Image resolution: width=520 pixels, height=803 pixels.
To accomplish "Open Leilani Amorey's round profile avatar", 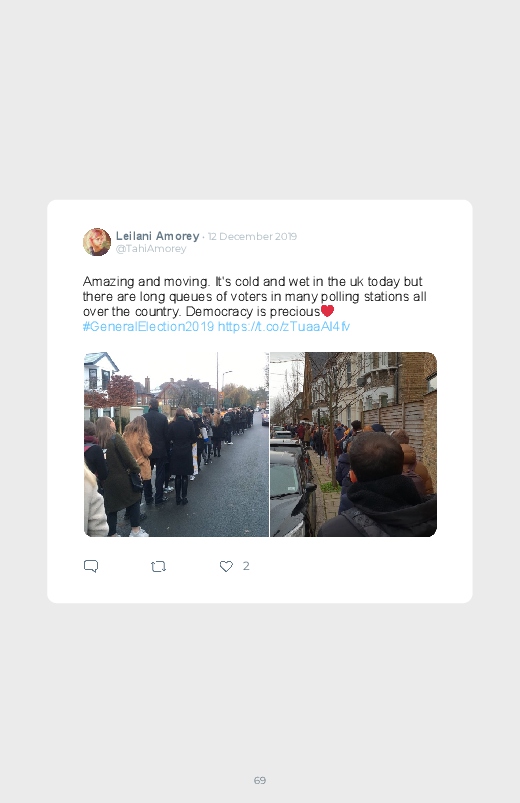I will click(x=97, y=242).
